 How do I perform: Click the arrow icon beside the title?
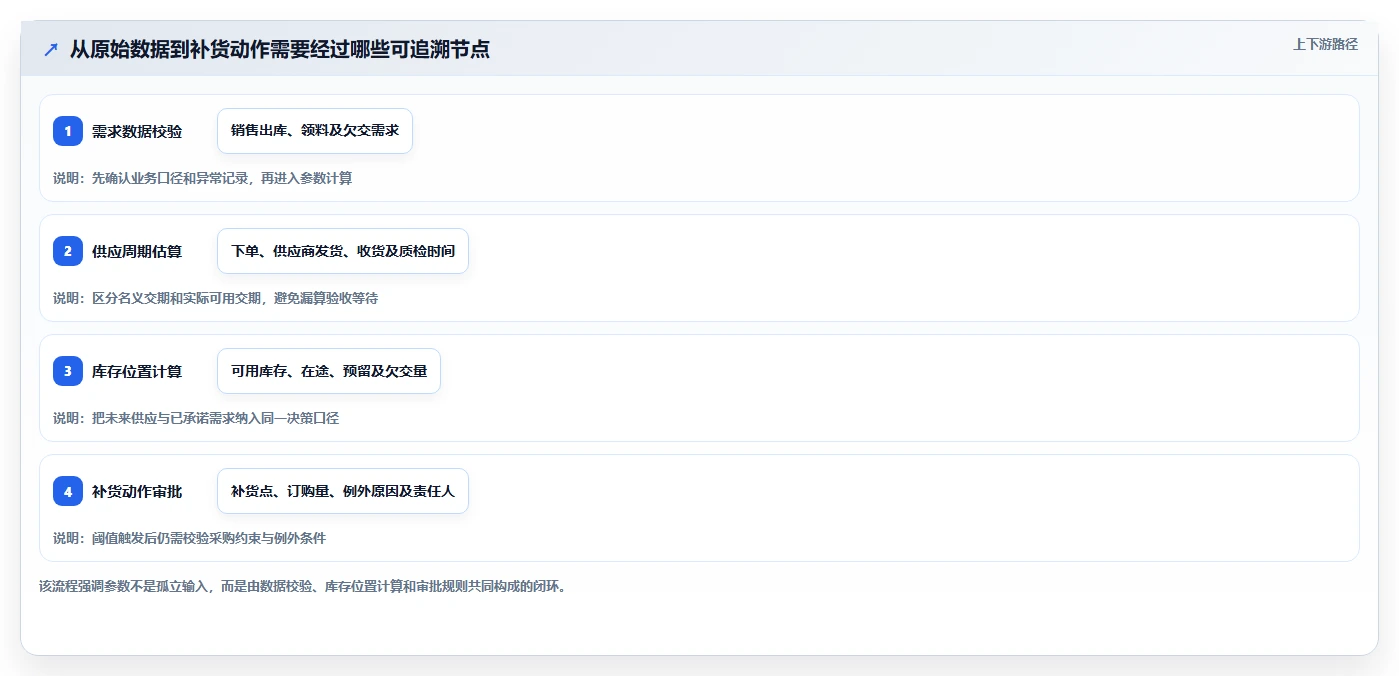click(x=51, y=49)
